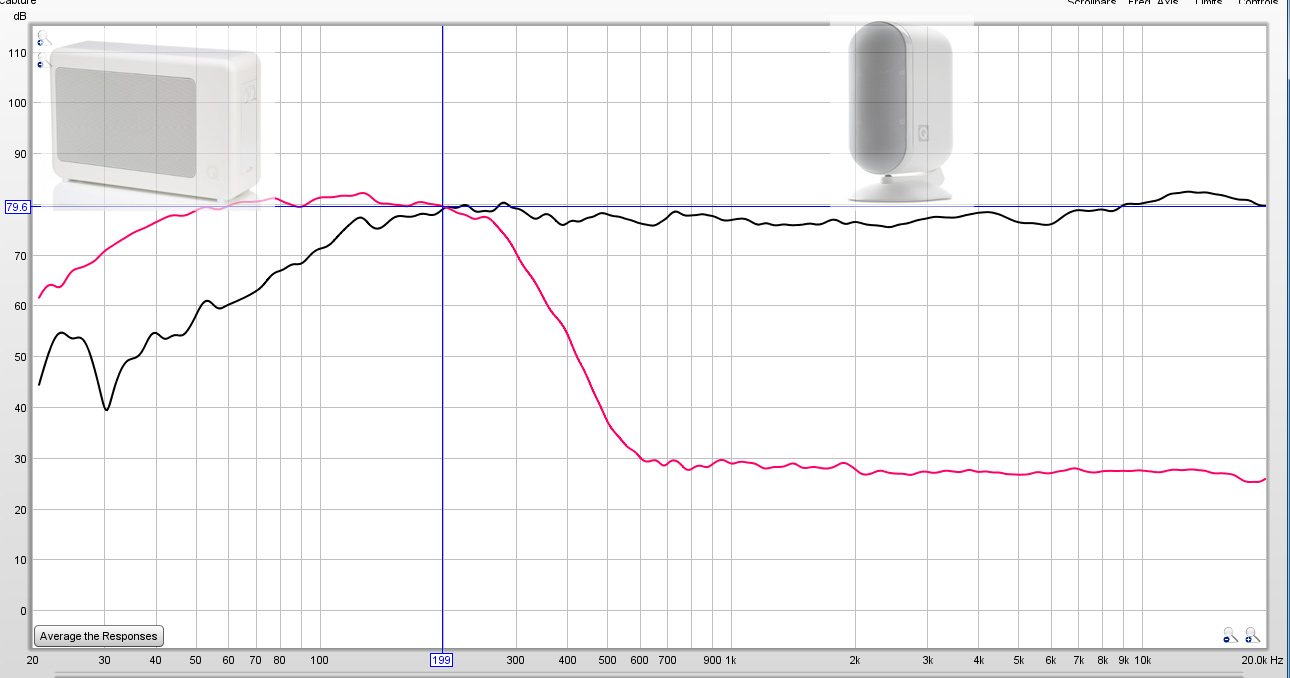Click the dB unit label above the axis

[x=19, y=16]
